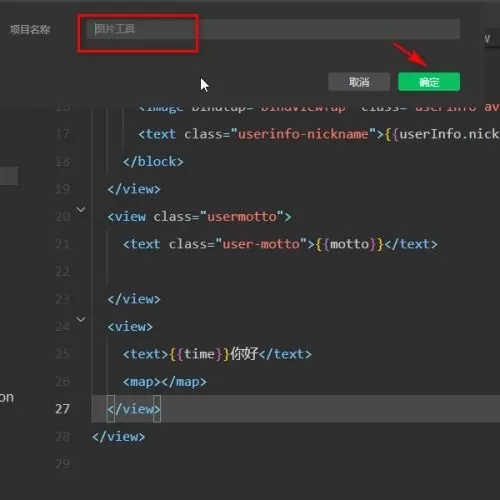Click the closing view tag on line 28
The image size is (500, 500).
[118, 436]
